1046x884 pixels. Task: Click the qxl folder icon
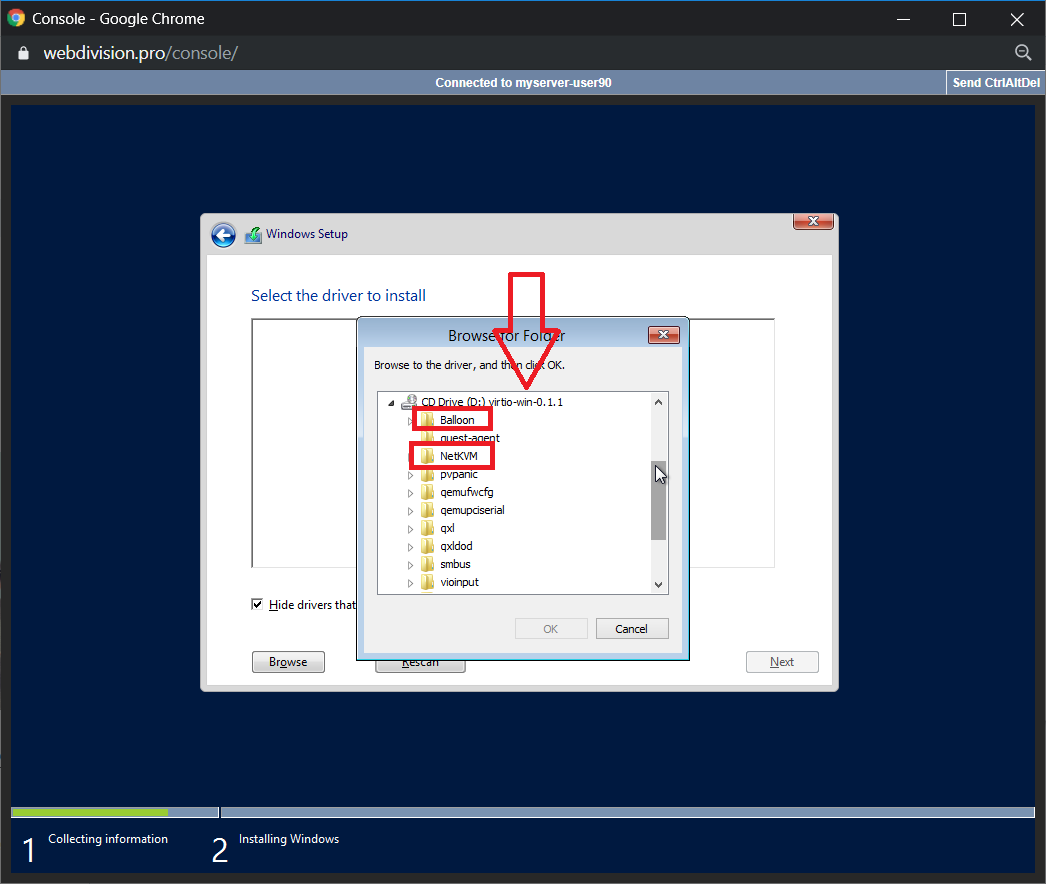[427, 528]
